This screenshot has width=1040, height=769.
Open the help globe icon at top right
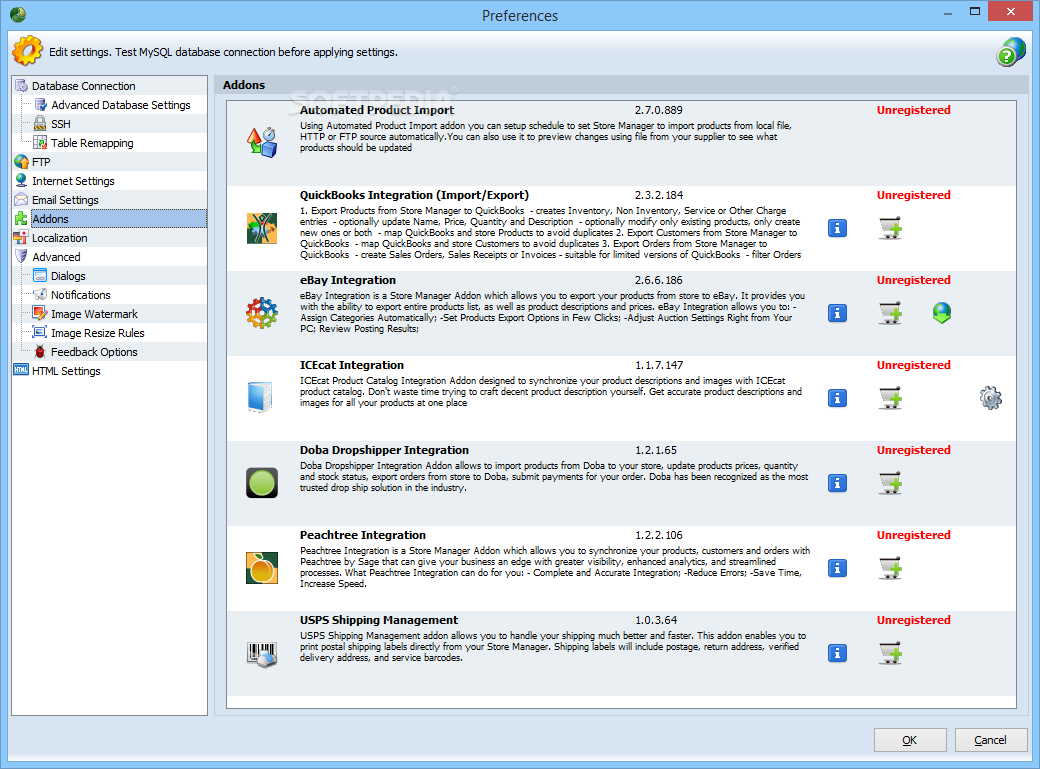point(1011,52)
